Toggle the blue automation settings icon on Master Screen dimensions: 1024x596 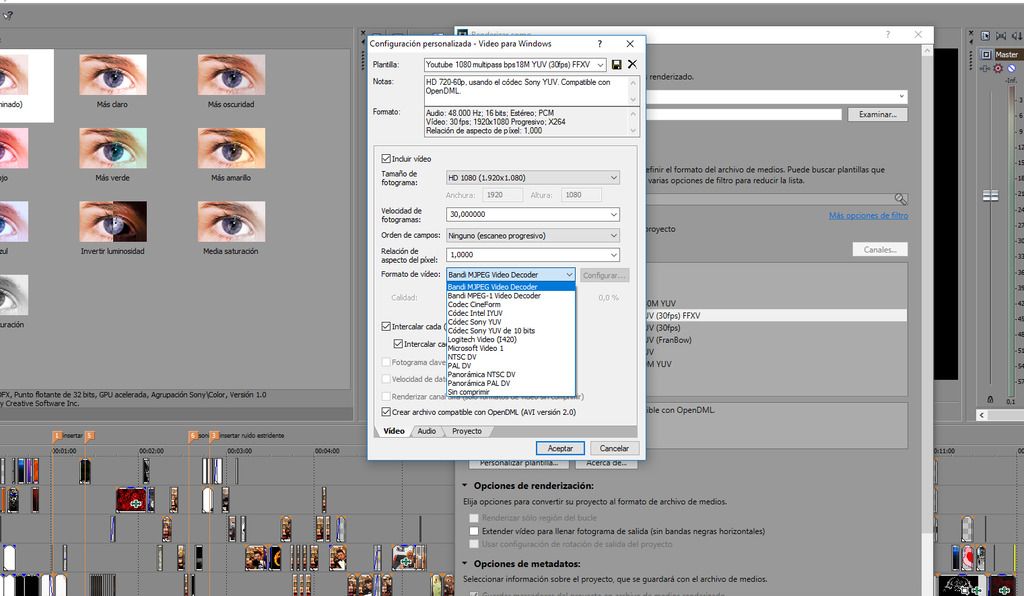(1011, 68)
